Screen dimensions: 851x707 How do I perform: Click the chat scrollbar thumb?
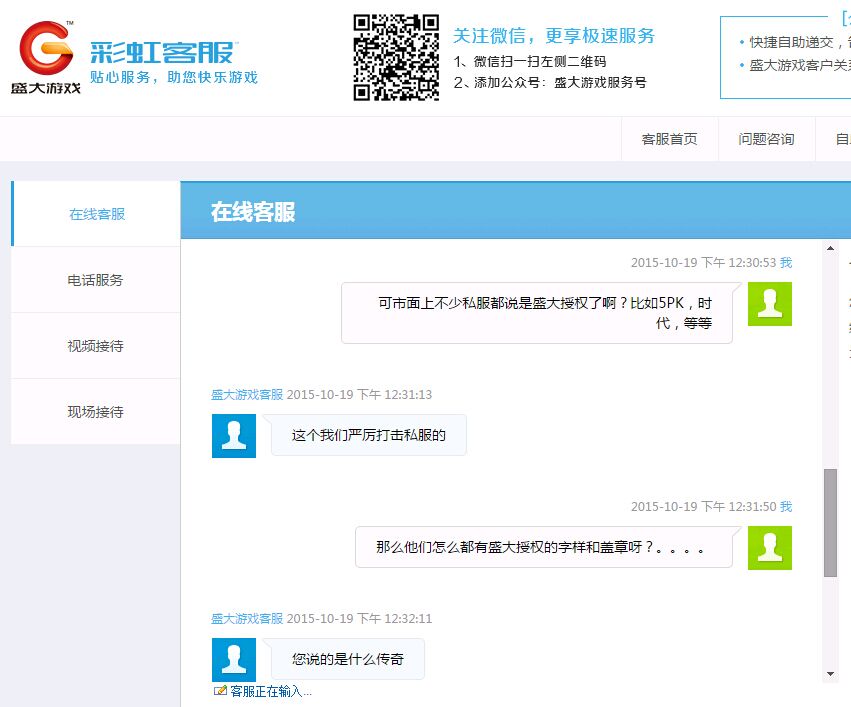(830, 522)
